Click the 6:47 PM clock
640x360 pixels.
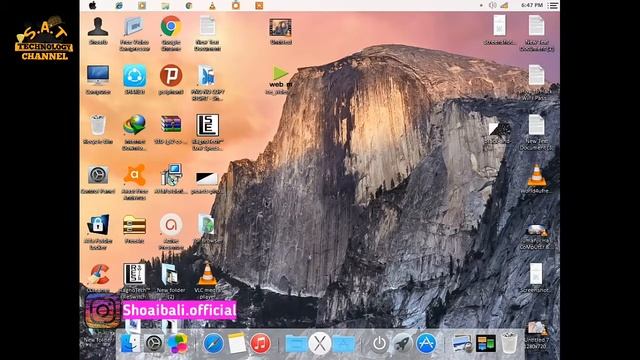(532, 5)
